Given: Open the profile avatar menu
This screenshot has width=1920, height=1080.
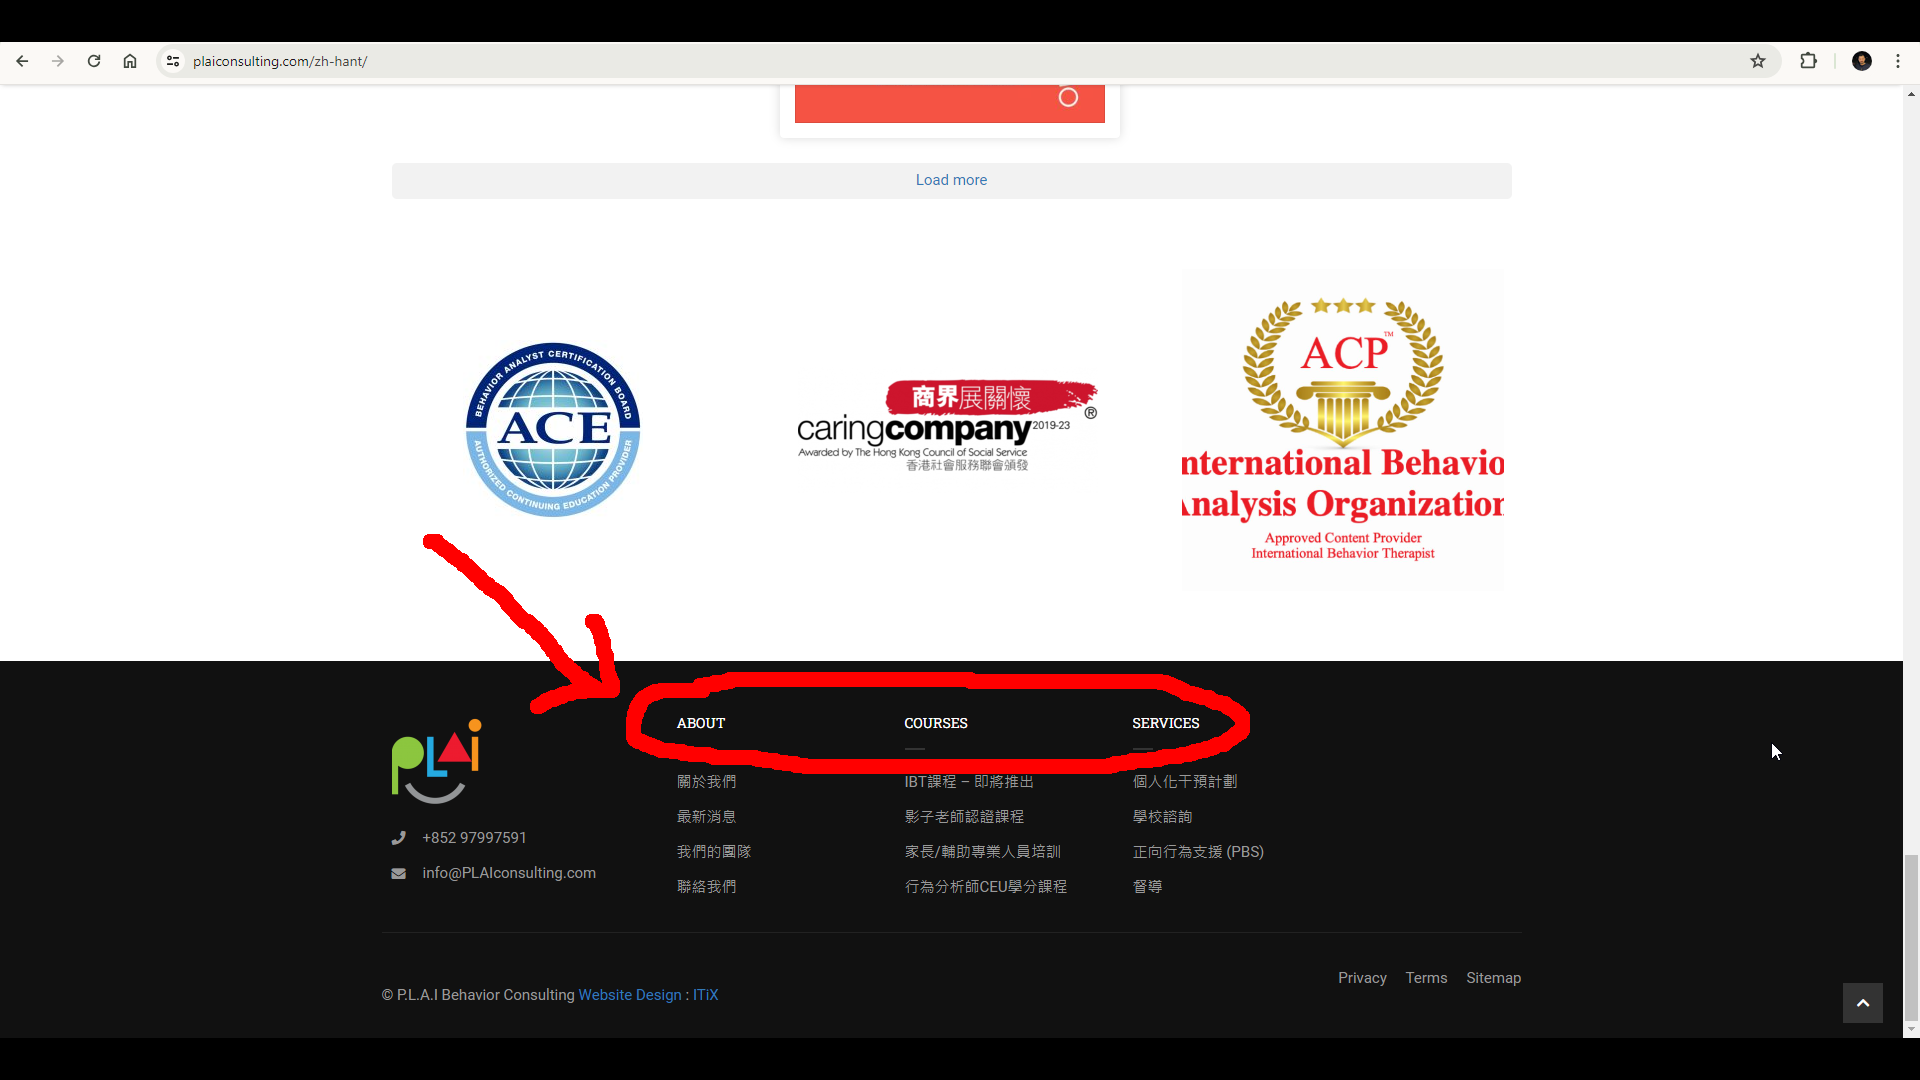Looking at the screenshot, I should tap(1862, 61).
